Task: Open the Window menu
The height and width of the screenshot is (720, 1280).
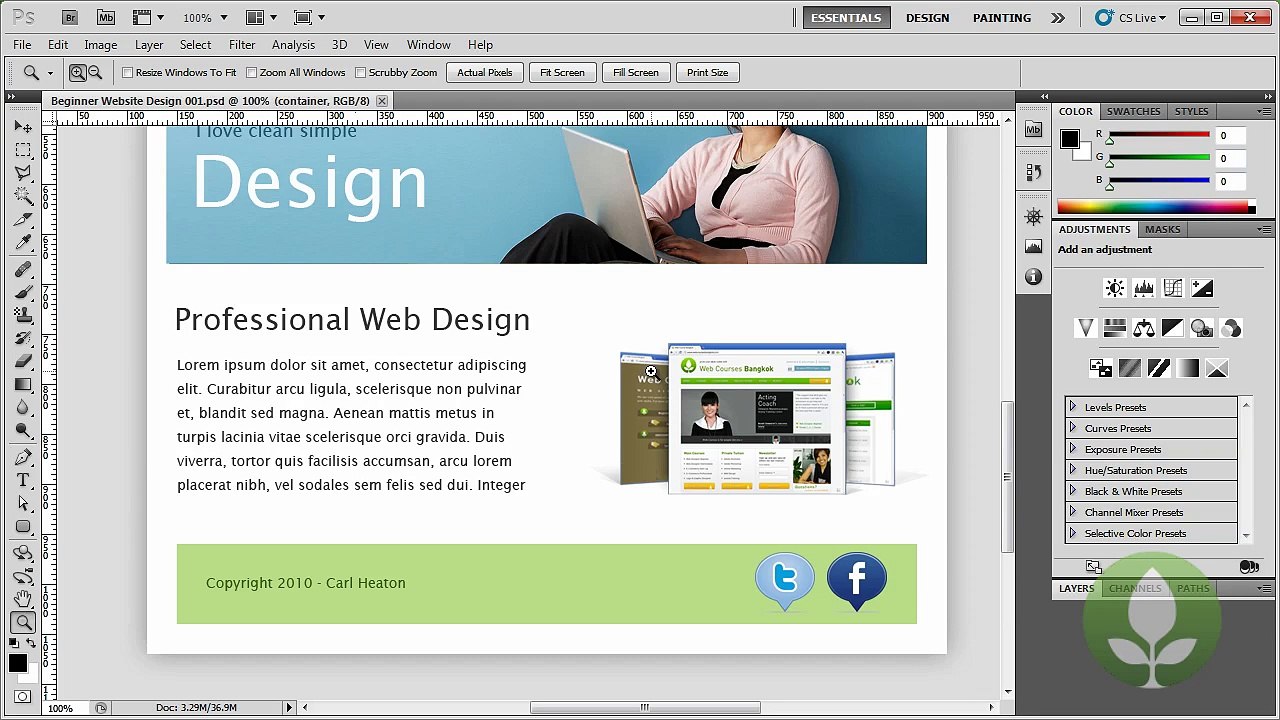Action: [x=428, y=45]
